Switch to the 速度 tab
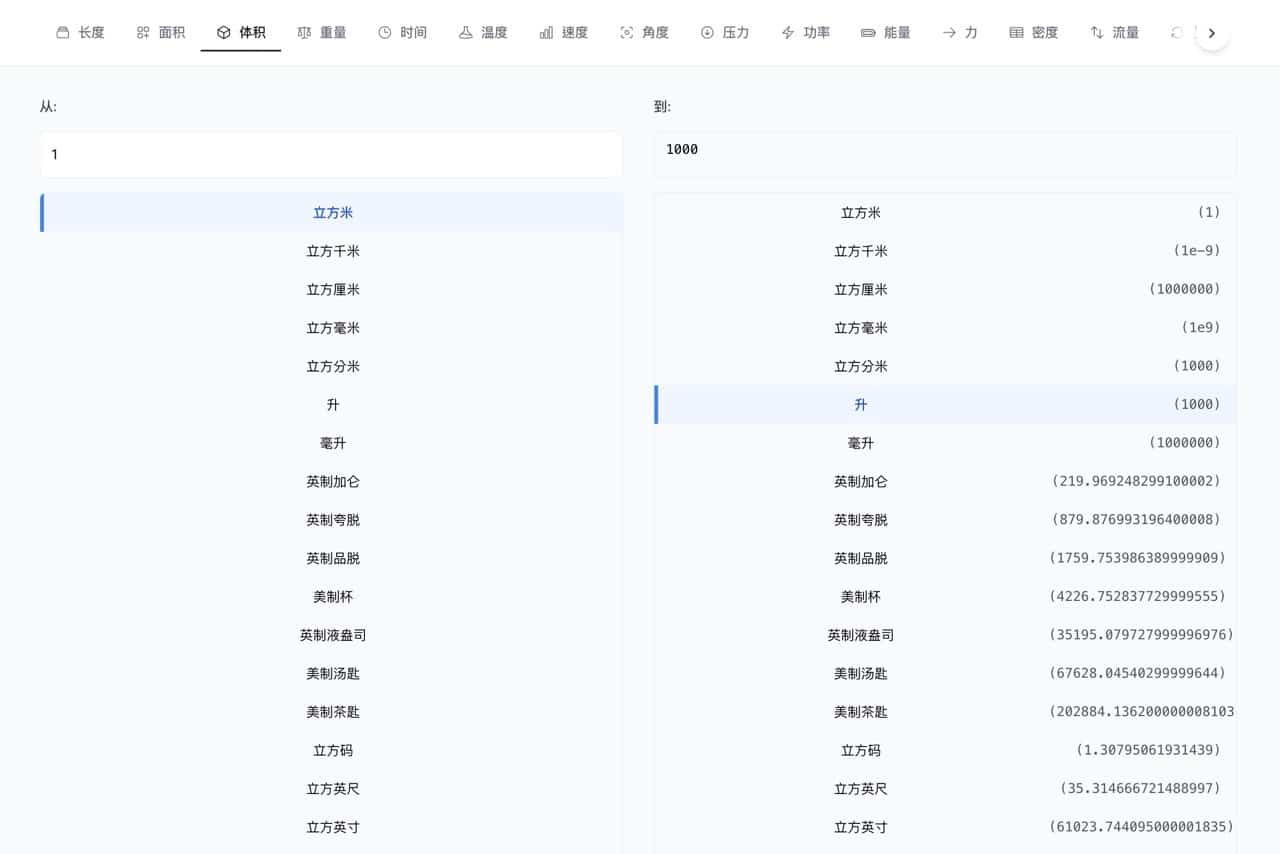 click(x=563, y=33)
